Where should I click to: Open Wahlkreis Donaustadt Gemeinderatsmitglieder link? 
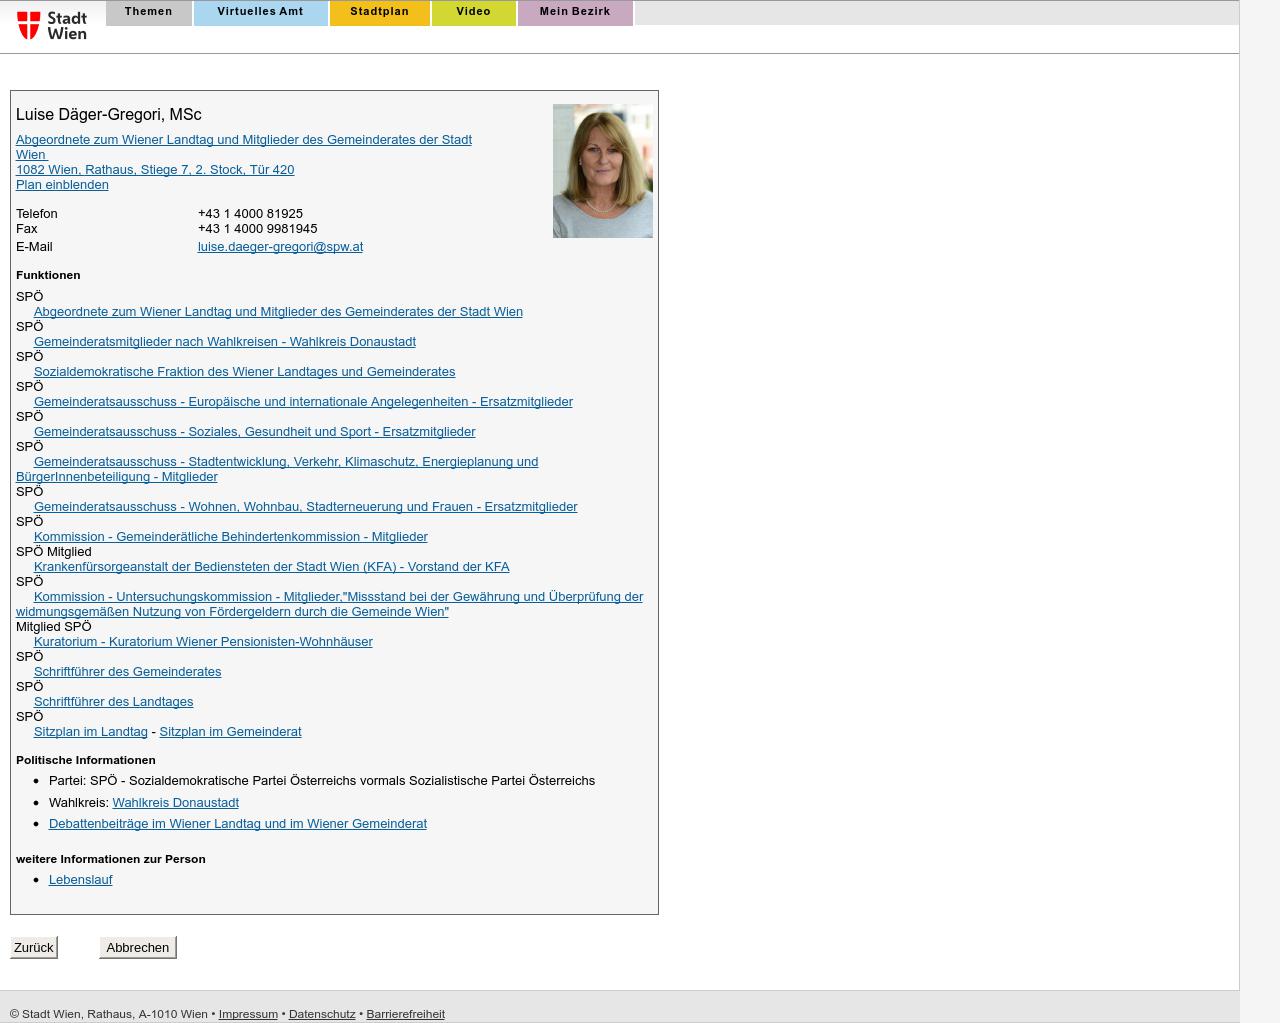[x=225, y=342]
